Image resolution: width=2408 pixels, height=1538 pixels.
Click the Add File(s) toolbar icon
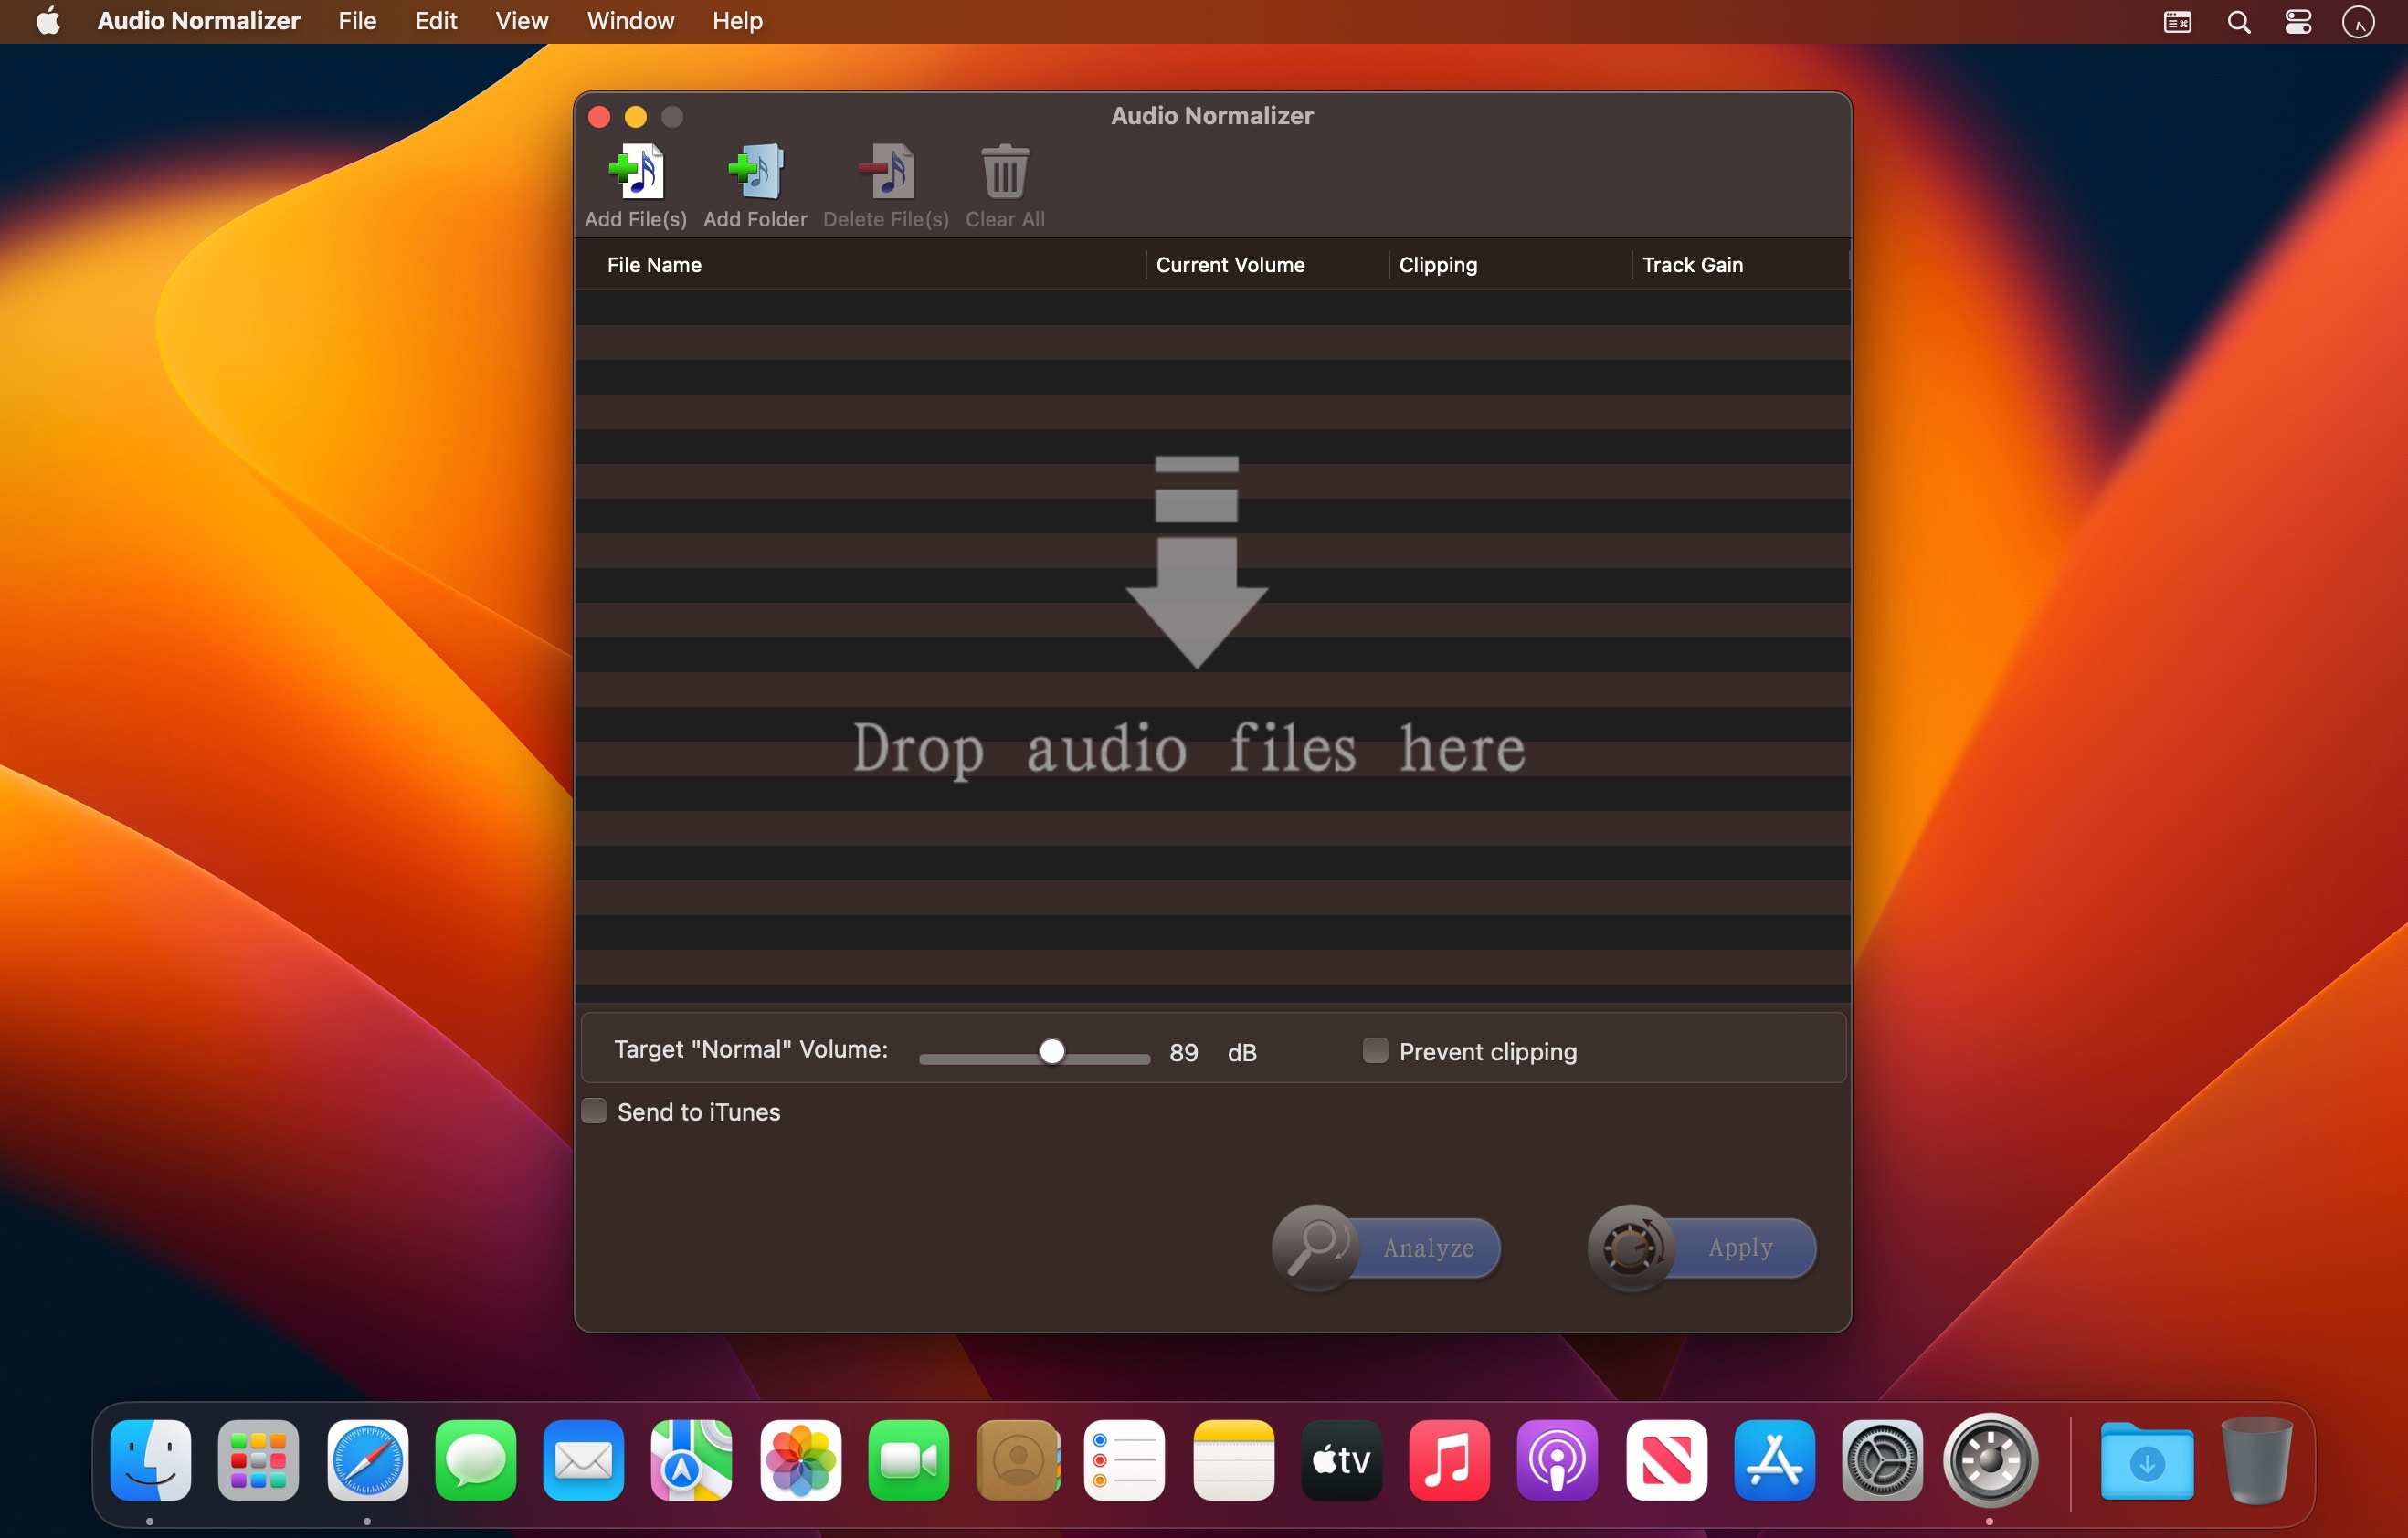[636, 172]
